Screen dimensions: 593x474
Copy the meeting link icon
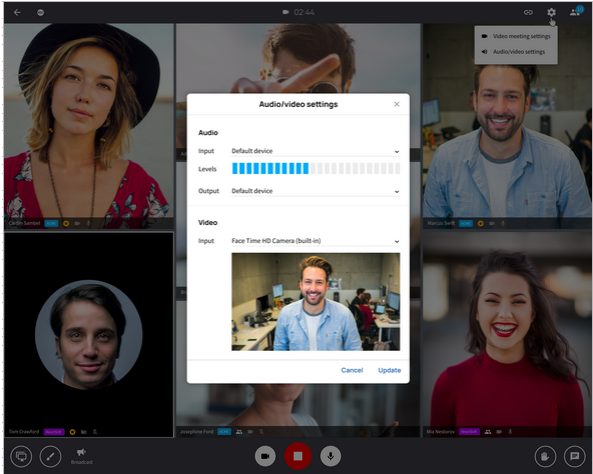click(x=528, y=12)
